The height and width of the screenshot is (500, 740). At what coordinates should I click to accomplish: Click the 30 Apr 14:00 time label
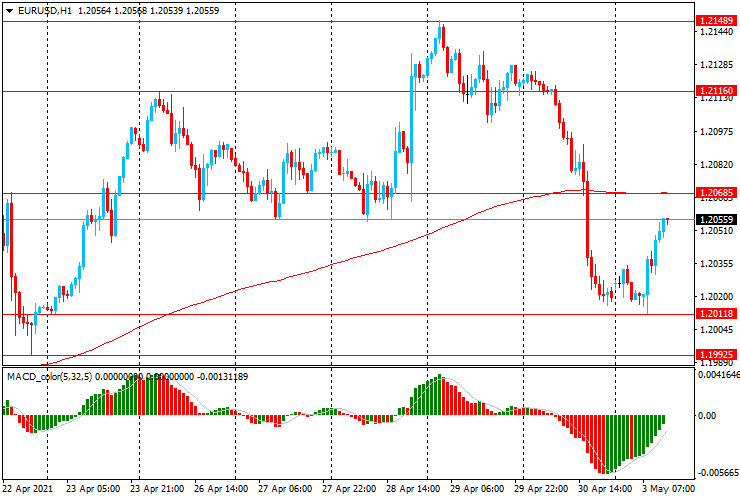click(x=605, y=488)
